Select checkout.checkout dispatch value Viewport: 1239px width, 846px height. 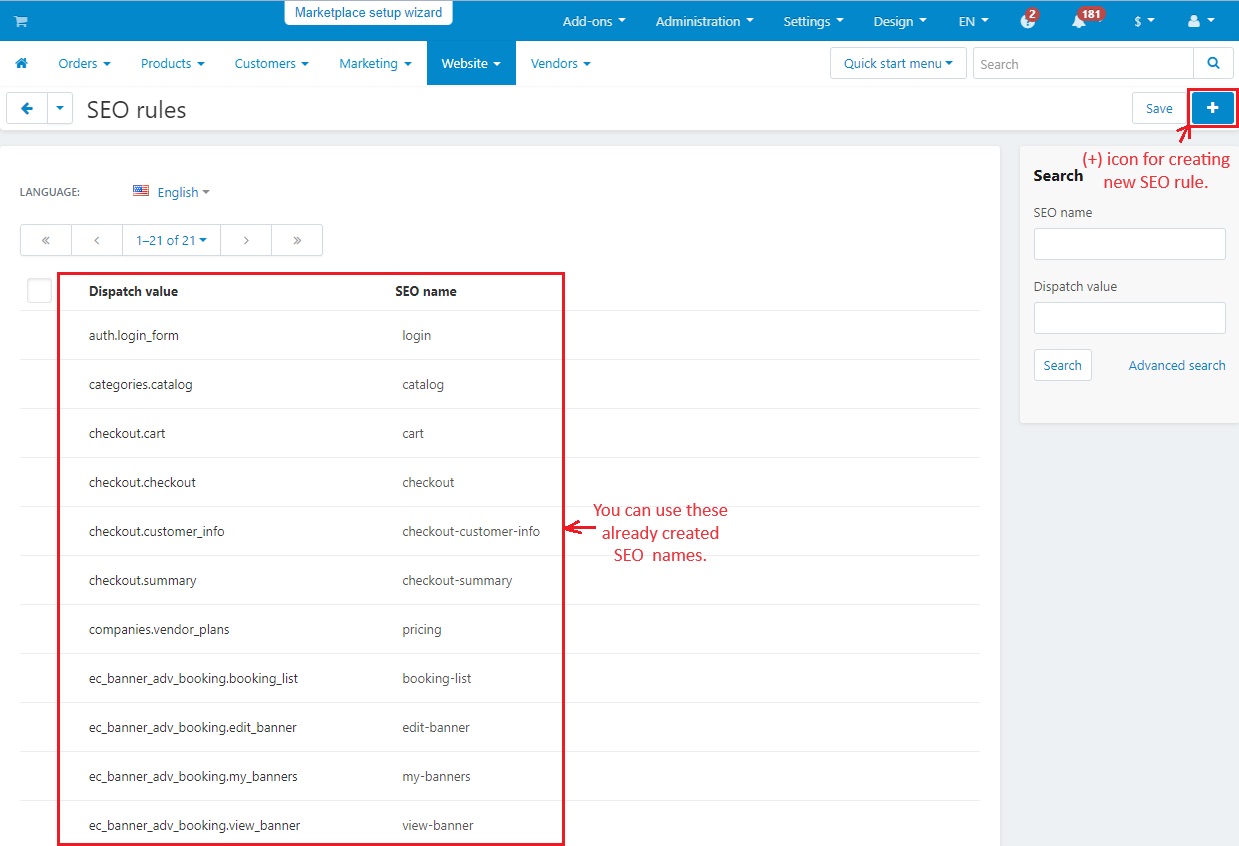click(x=142, y=482)
